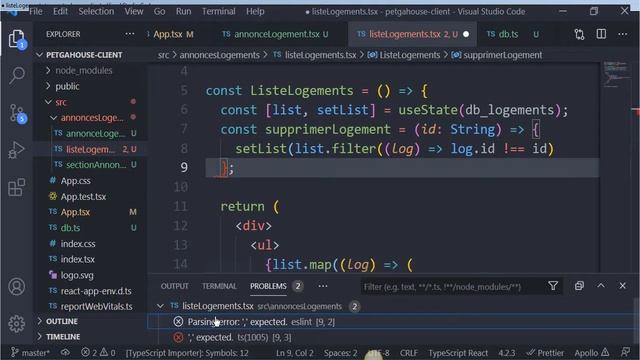Open the Edit menu
This screenshot has height=360, width=640.
tap(60, 11)
